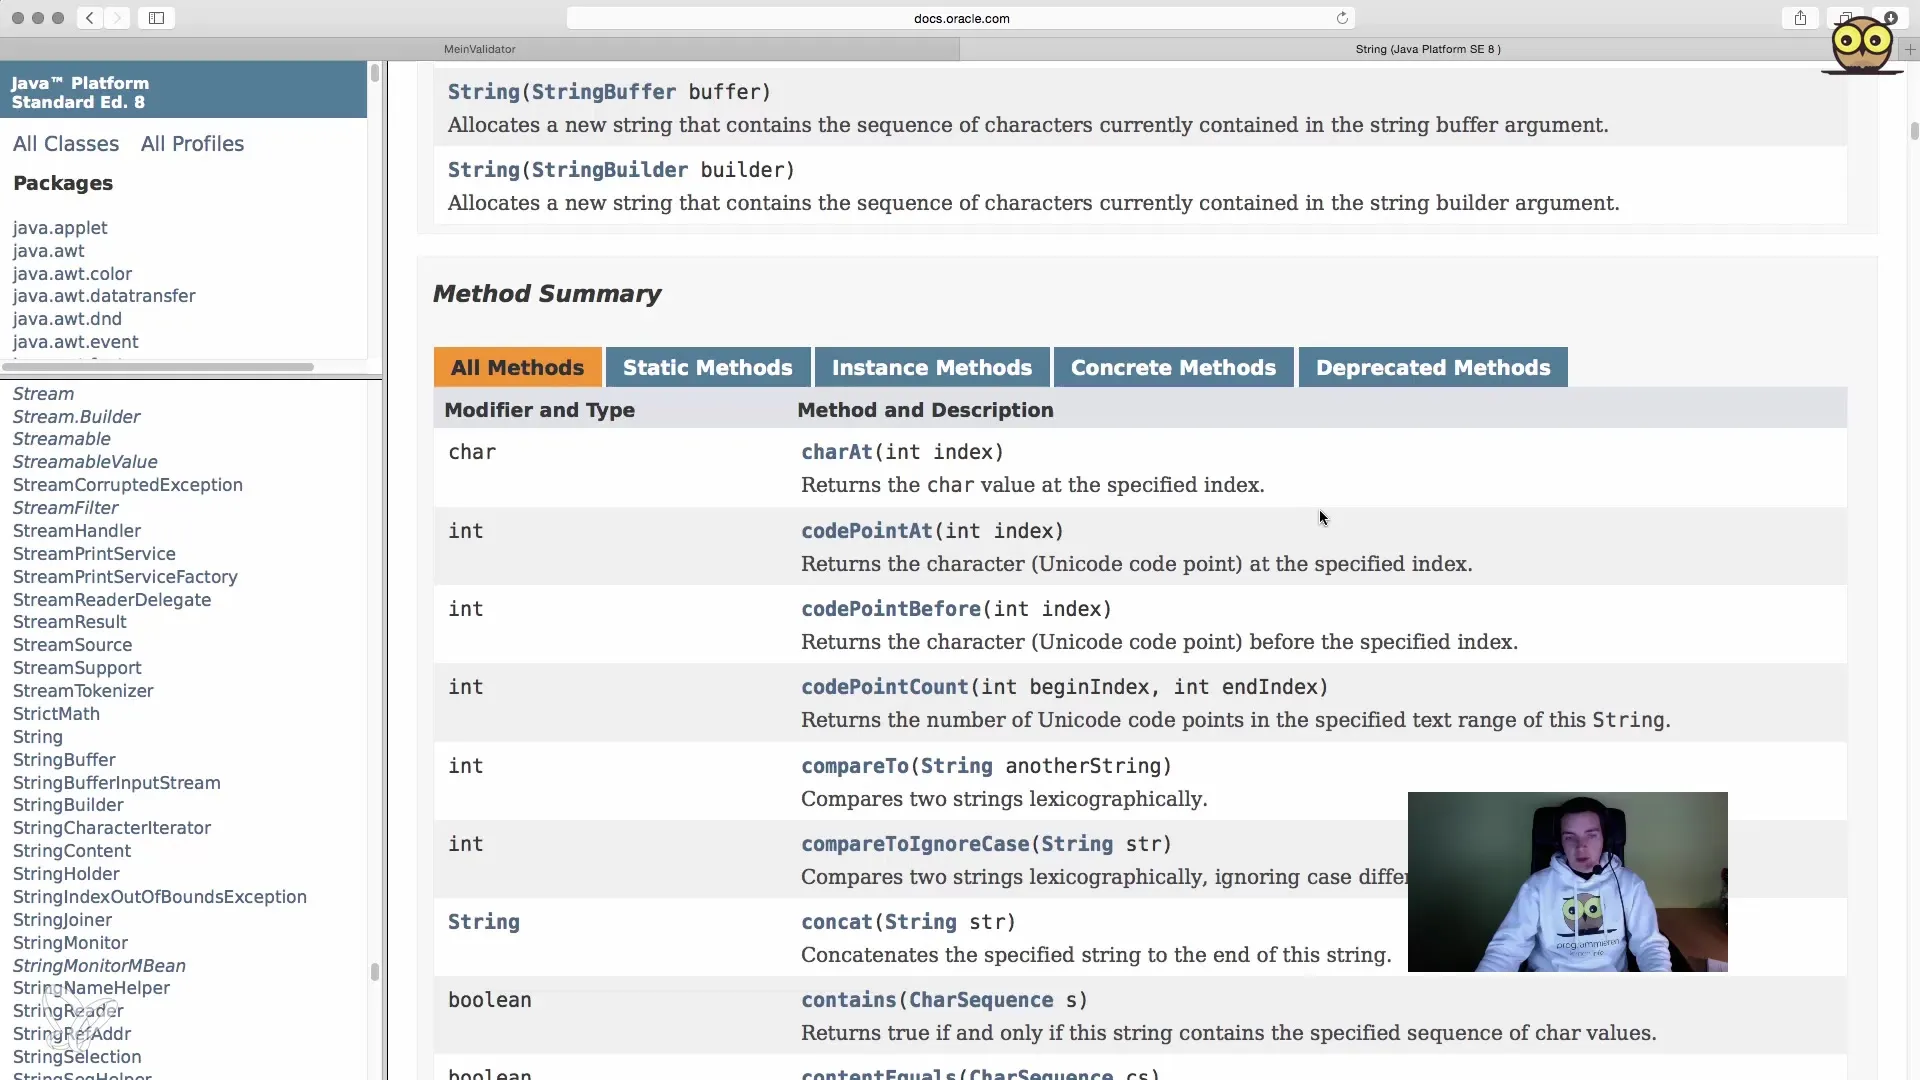Open the codePointBefore method link
Screen dimensions: 1920x1080
click(x=891, y=609)
